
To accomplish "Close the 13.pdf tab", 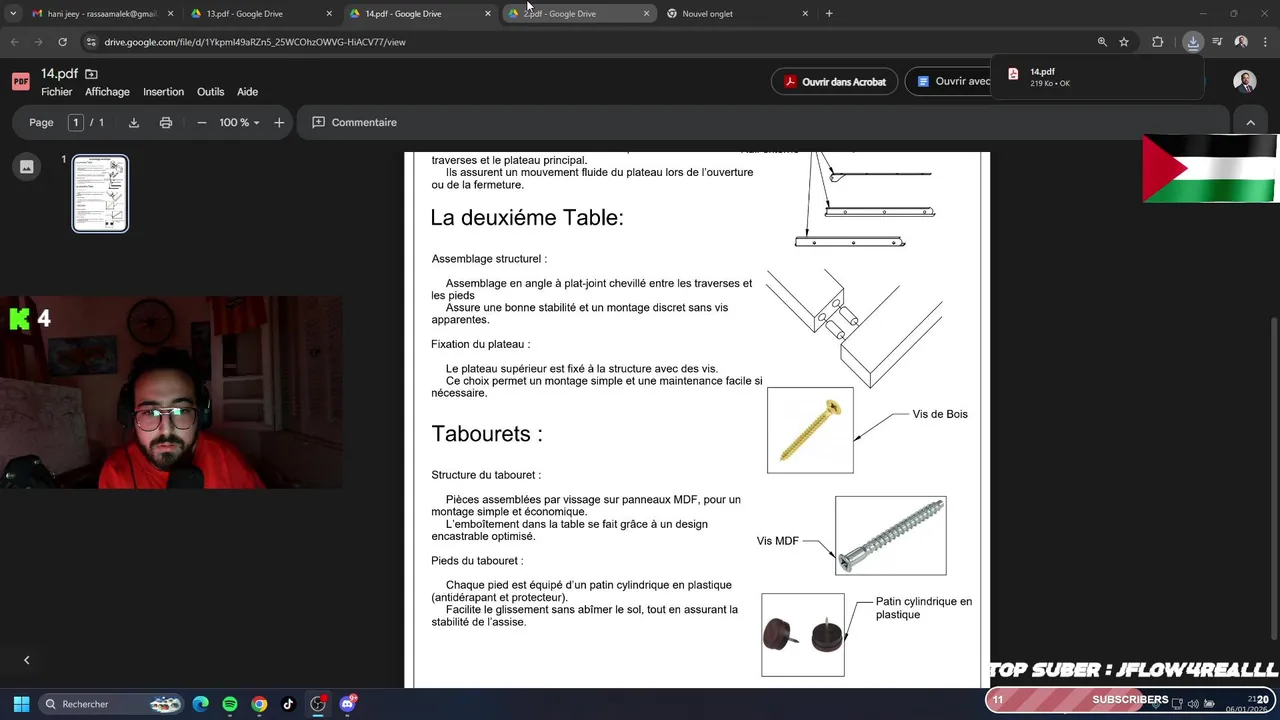I will pos(329,14).
